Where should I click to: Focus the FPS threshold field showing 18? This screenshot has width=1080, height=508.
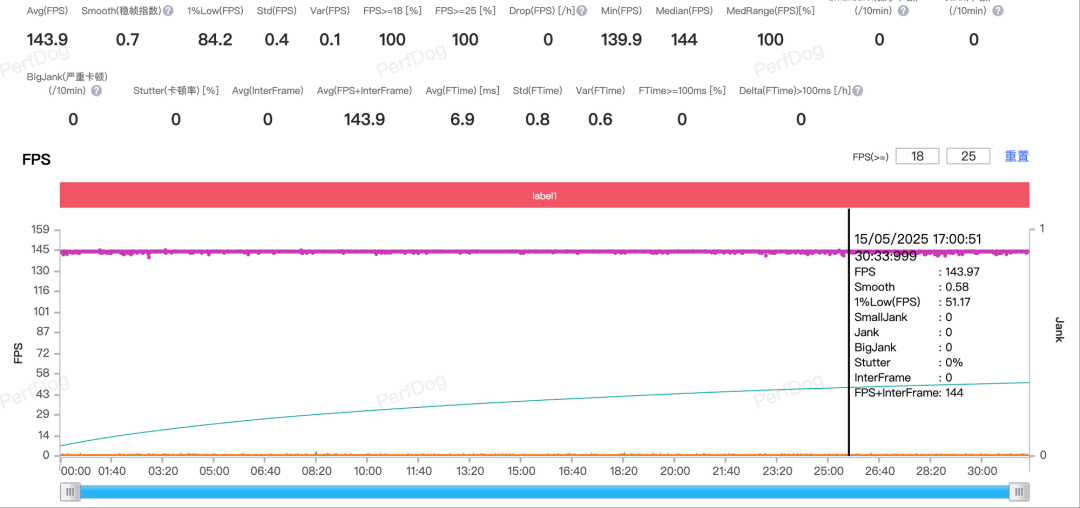917,156
